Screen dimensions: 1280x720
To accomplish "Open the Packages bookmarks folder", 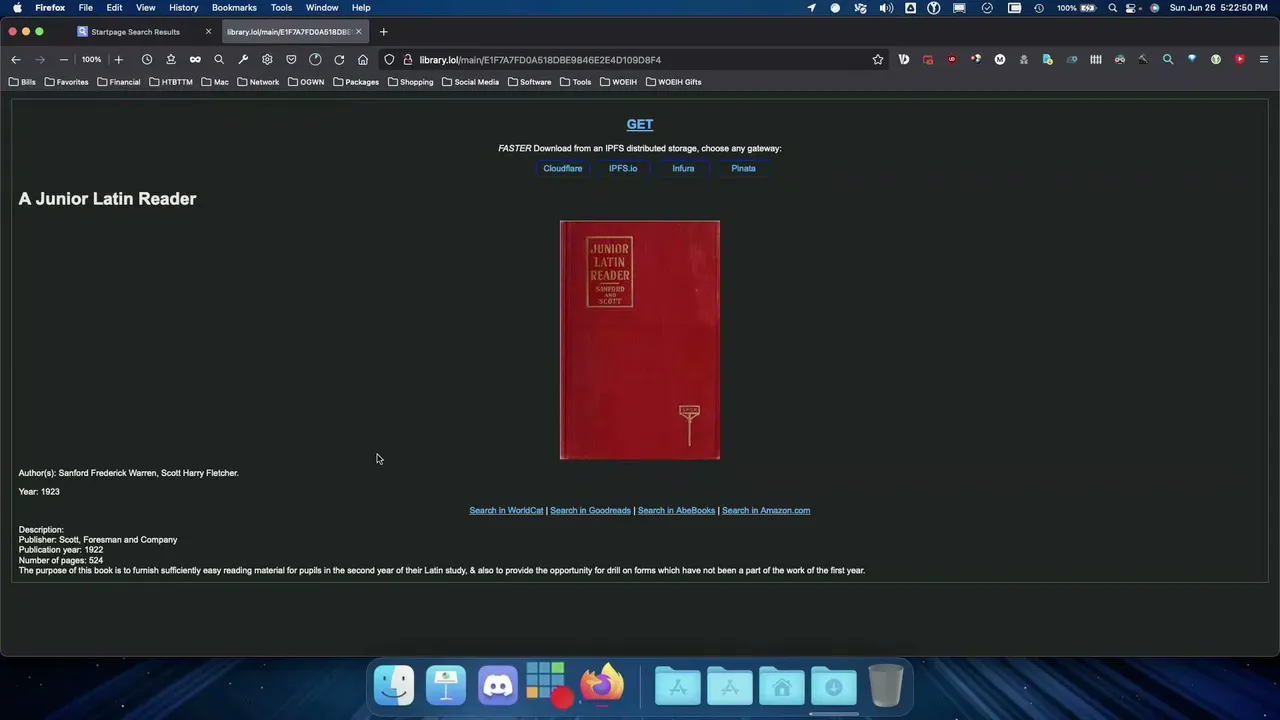I will (356, 82).
